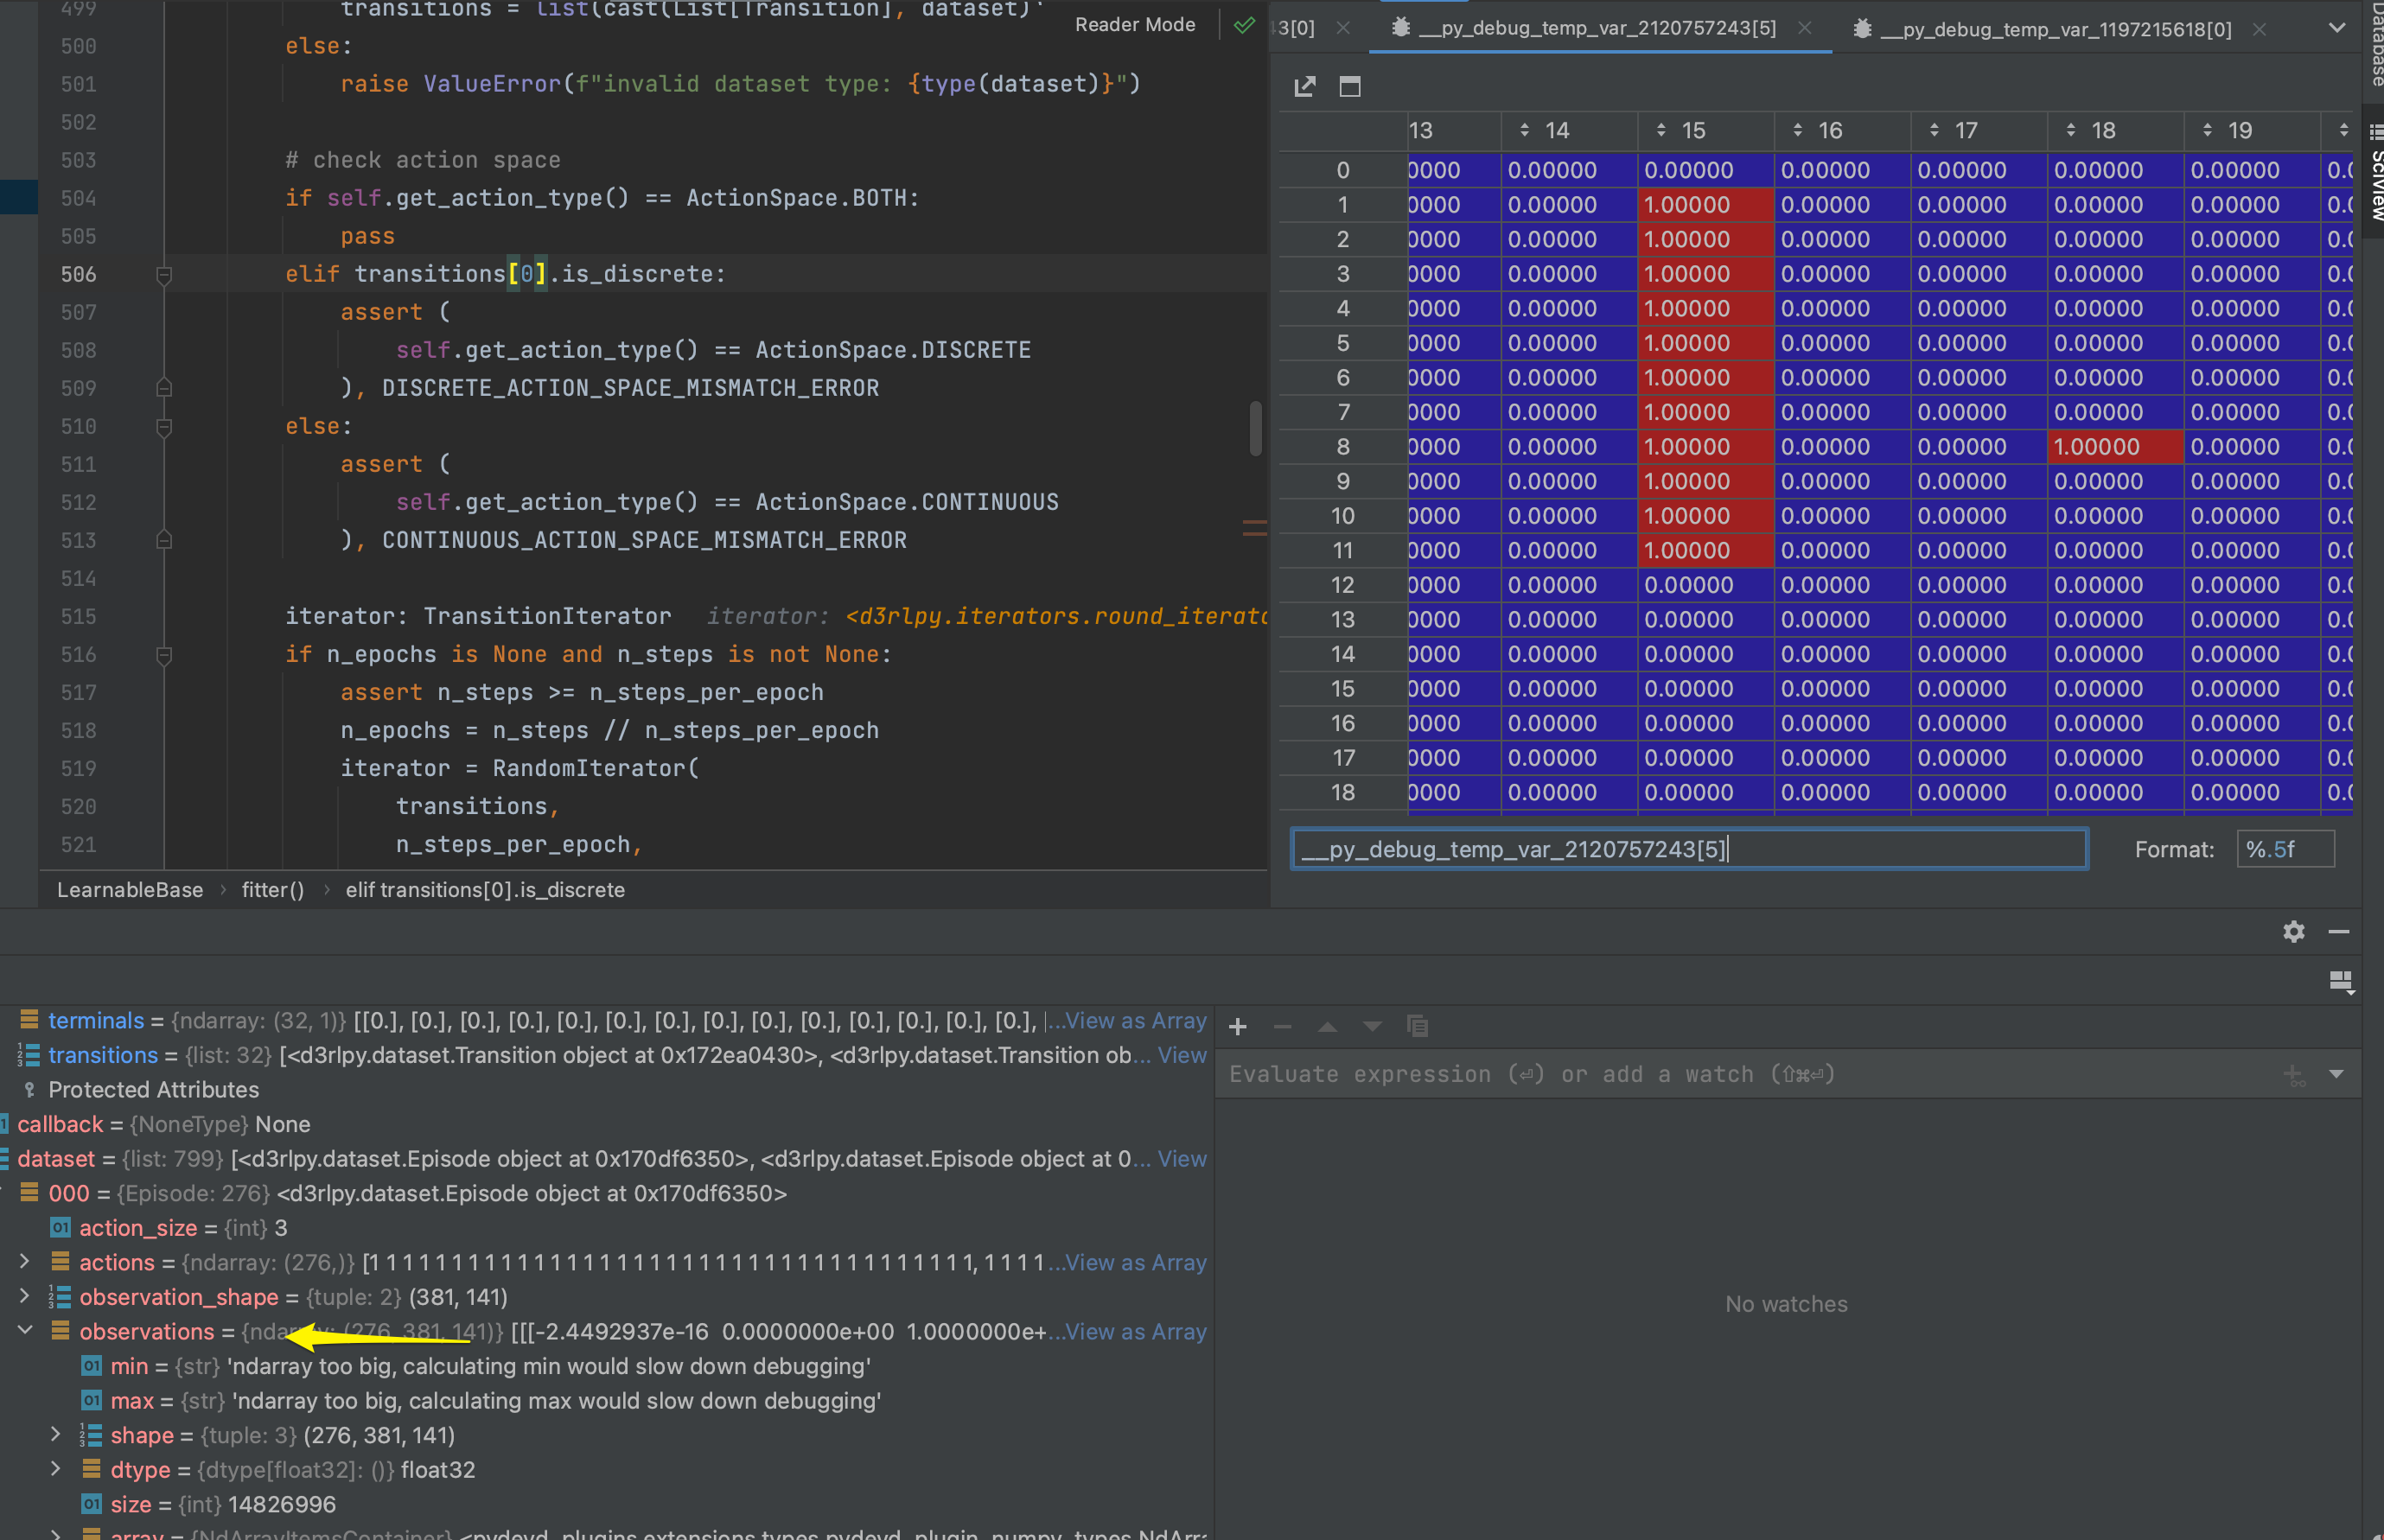
Task: Open hidden tabs dropdown chevron in SciView
Action: point(2336,28)
